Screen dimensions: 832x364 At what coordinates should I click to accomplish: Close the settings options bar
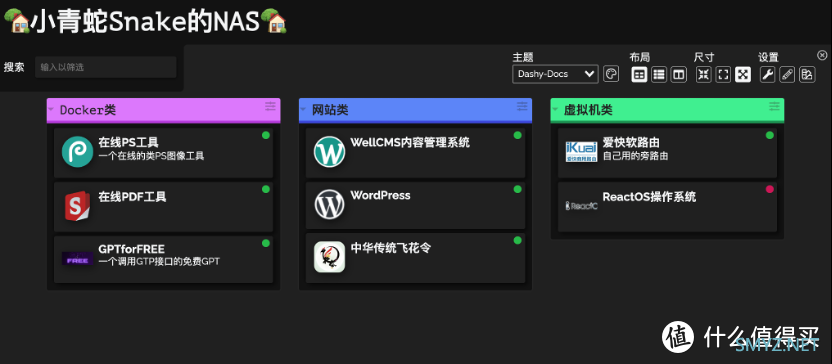[822, 55]
